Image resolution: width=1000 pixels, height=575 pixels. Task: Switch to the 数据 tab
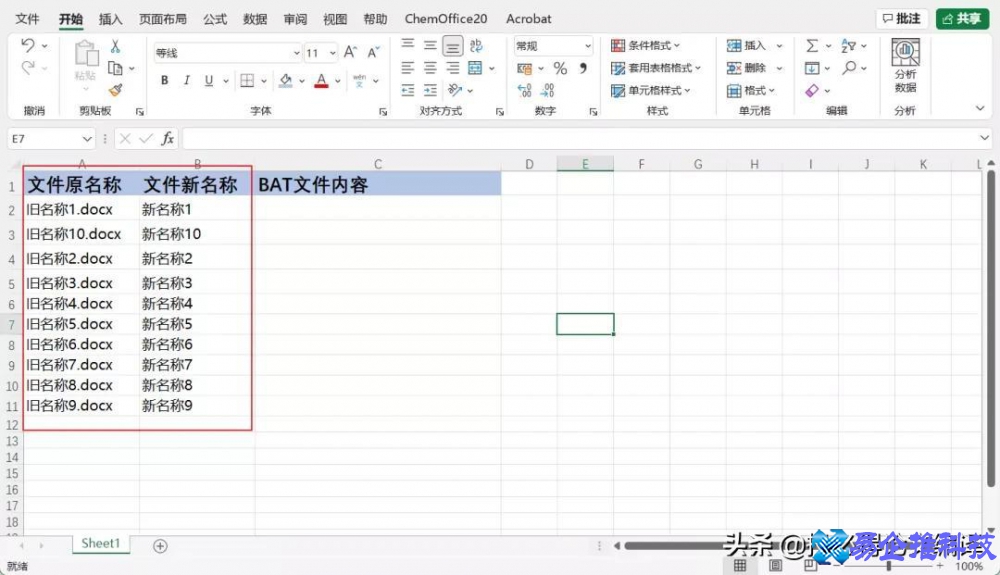[x=254, y=19]
